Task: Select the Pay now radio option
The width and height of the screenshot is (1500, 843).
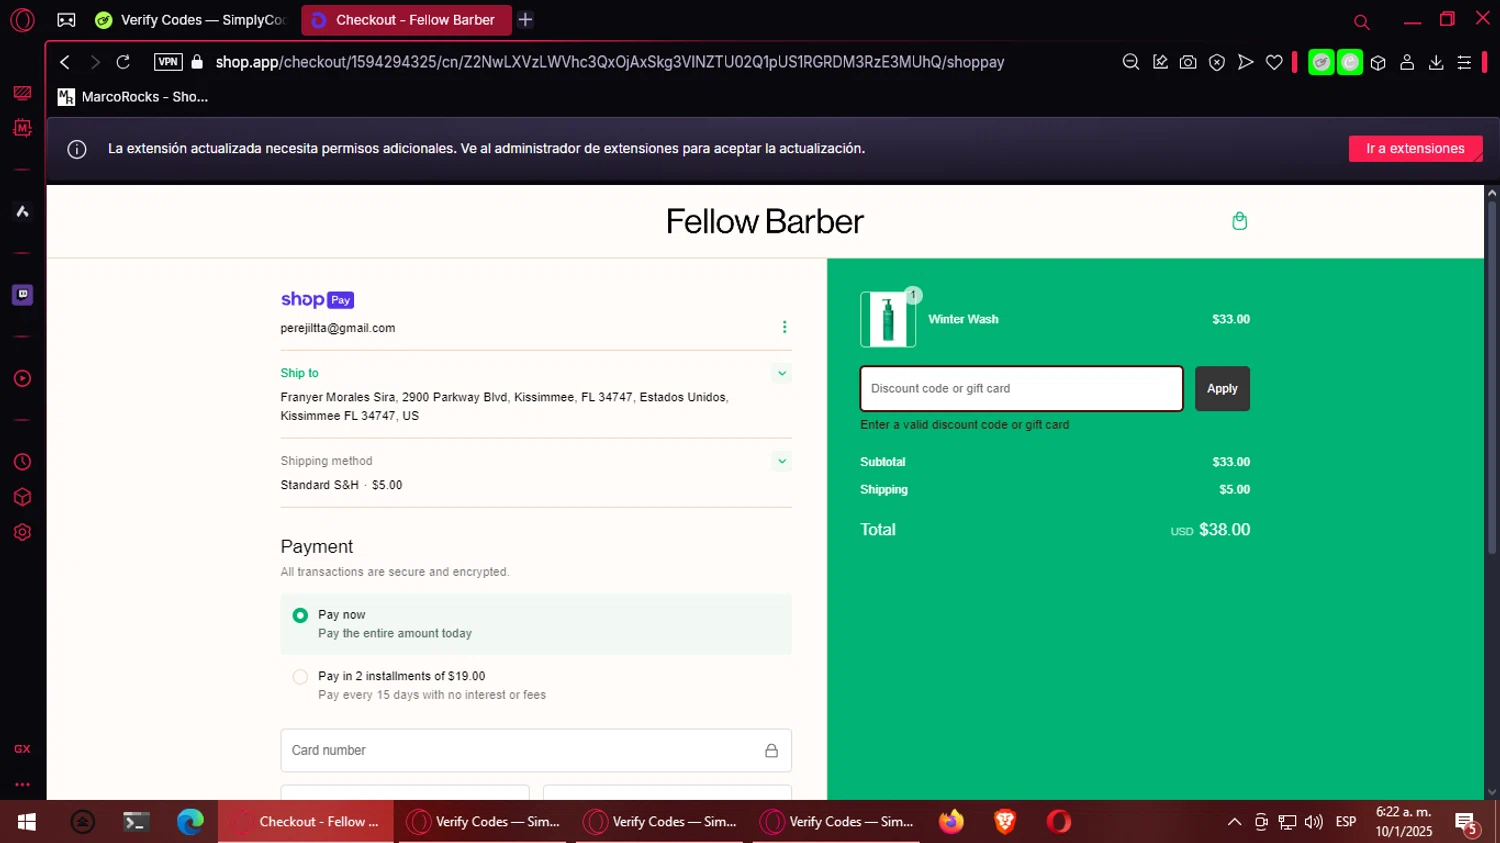Action: 300,615
